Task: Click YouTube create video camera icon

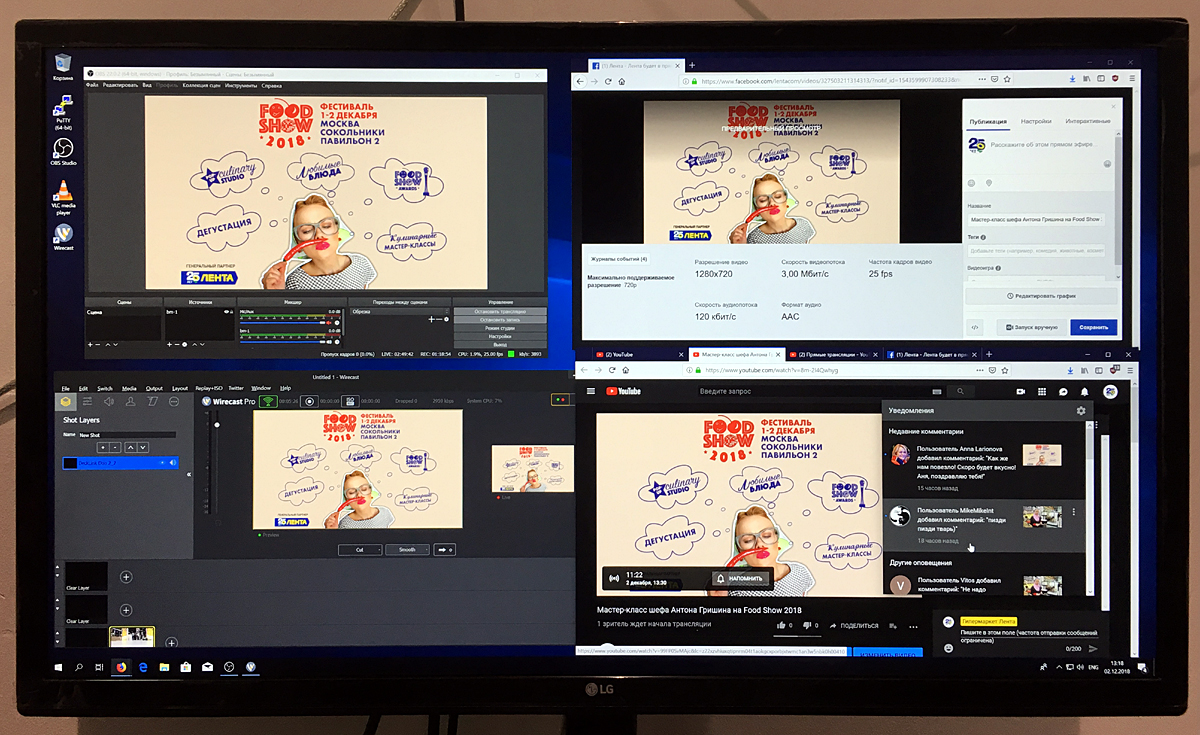Action: 1021,392
